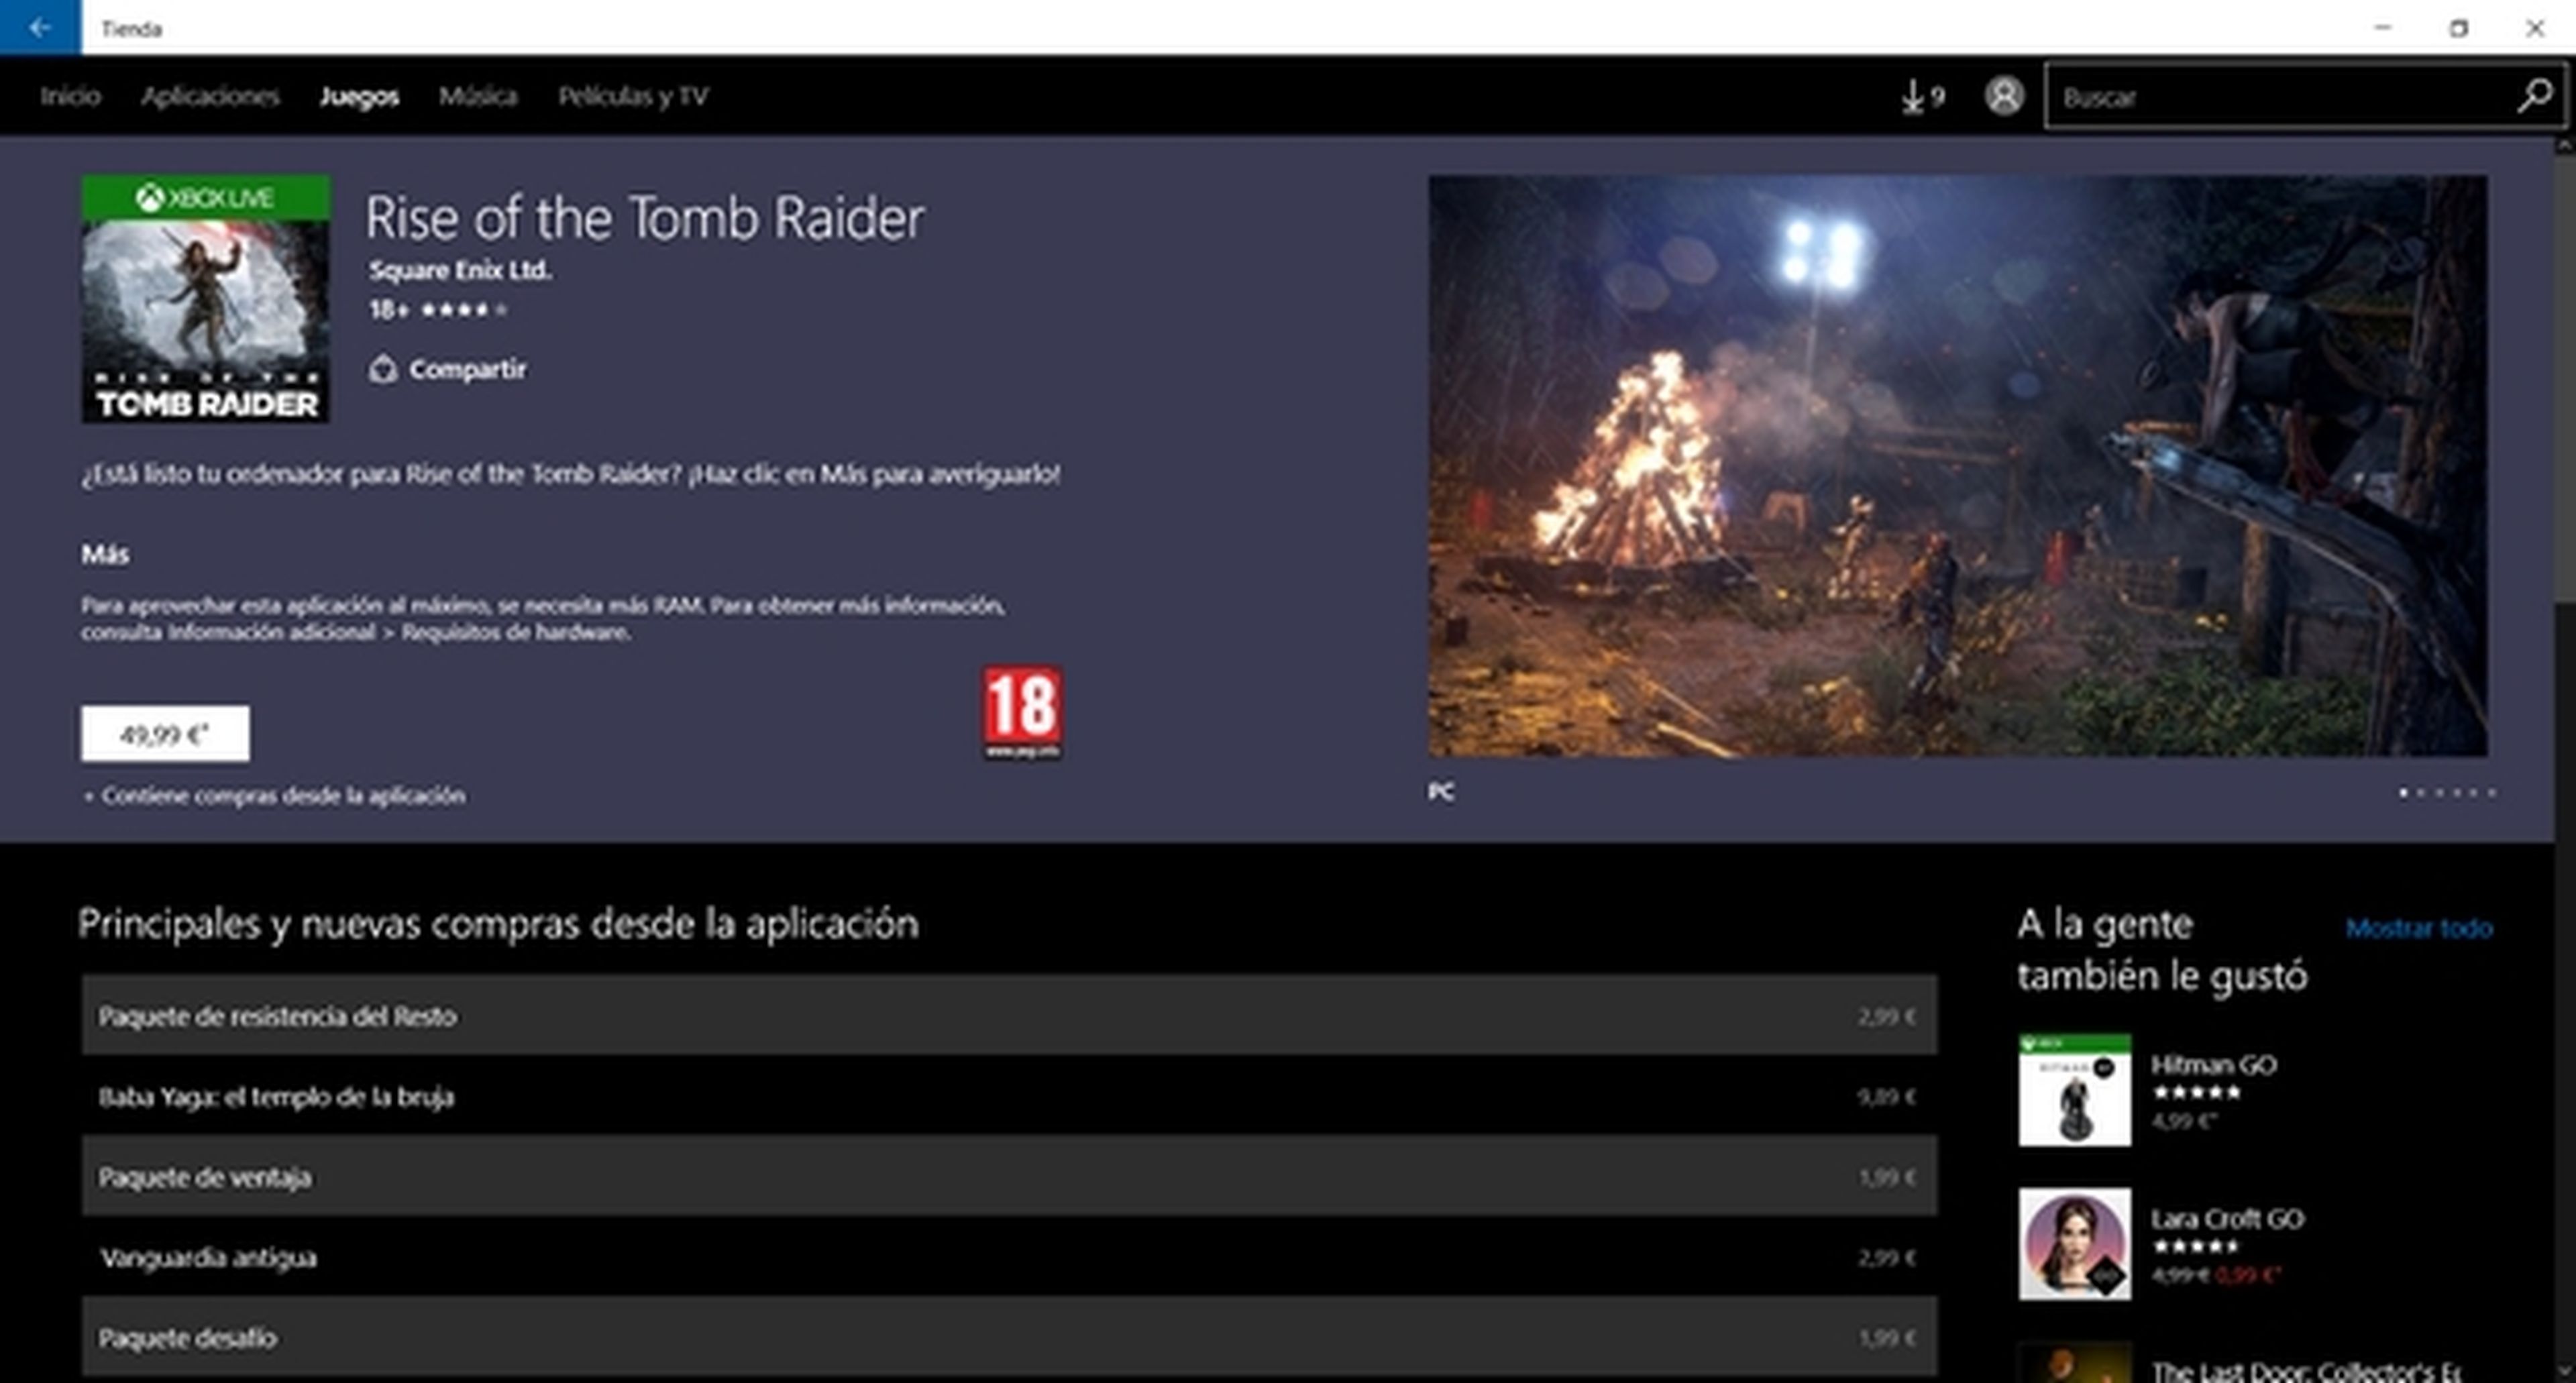Open Lara Croft GO title link
Image resolution: width=2576 pixels, height=1383 pixels.
click(2227, 1219)
